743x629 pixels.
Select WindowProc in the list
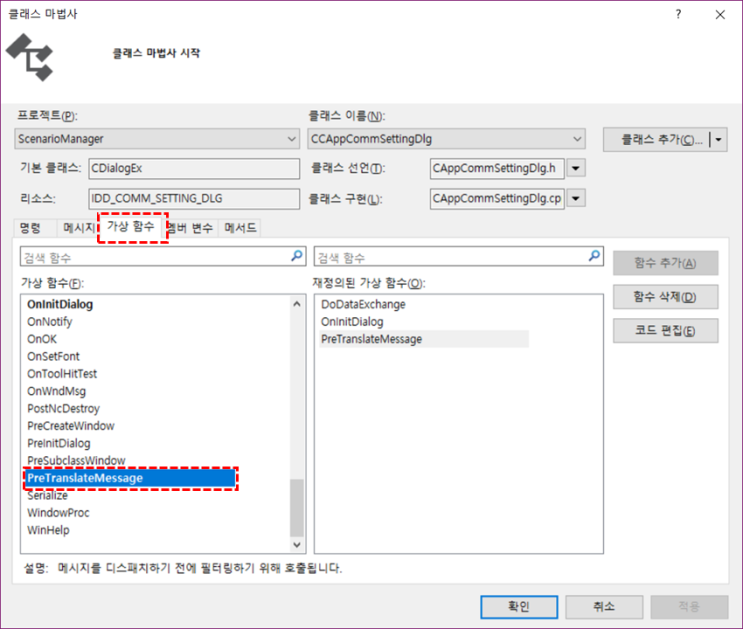pyautogui.click(x=58, y=513)
